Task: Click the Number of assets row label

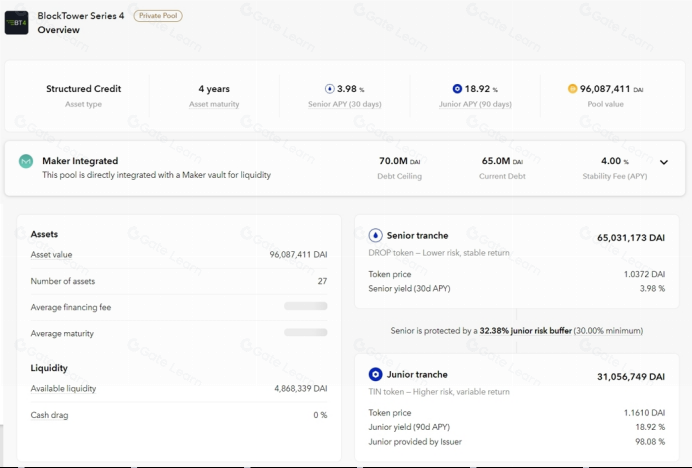Action: point(63,281)
